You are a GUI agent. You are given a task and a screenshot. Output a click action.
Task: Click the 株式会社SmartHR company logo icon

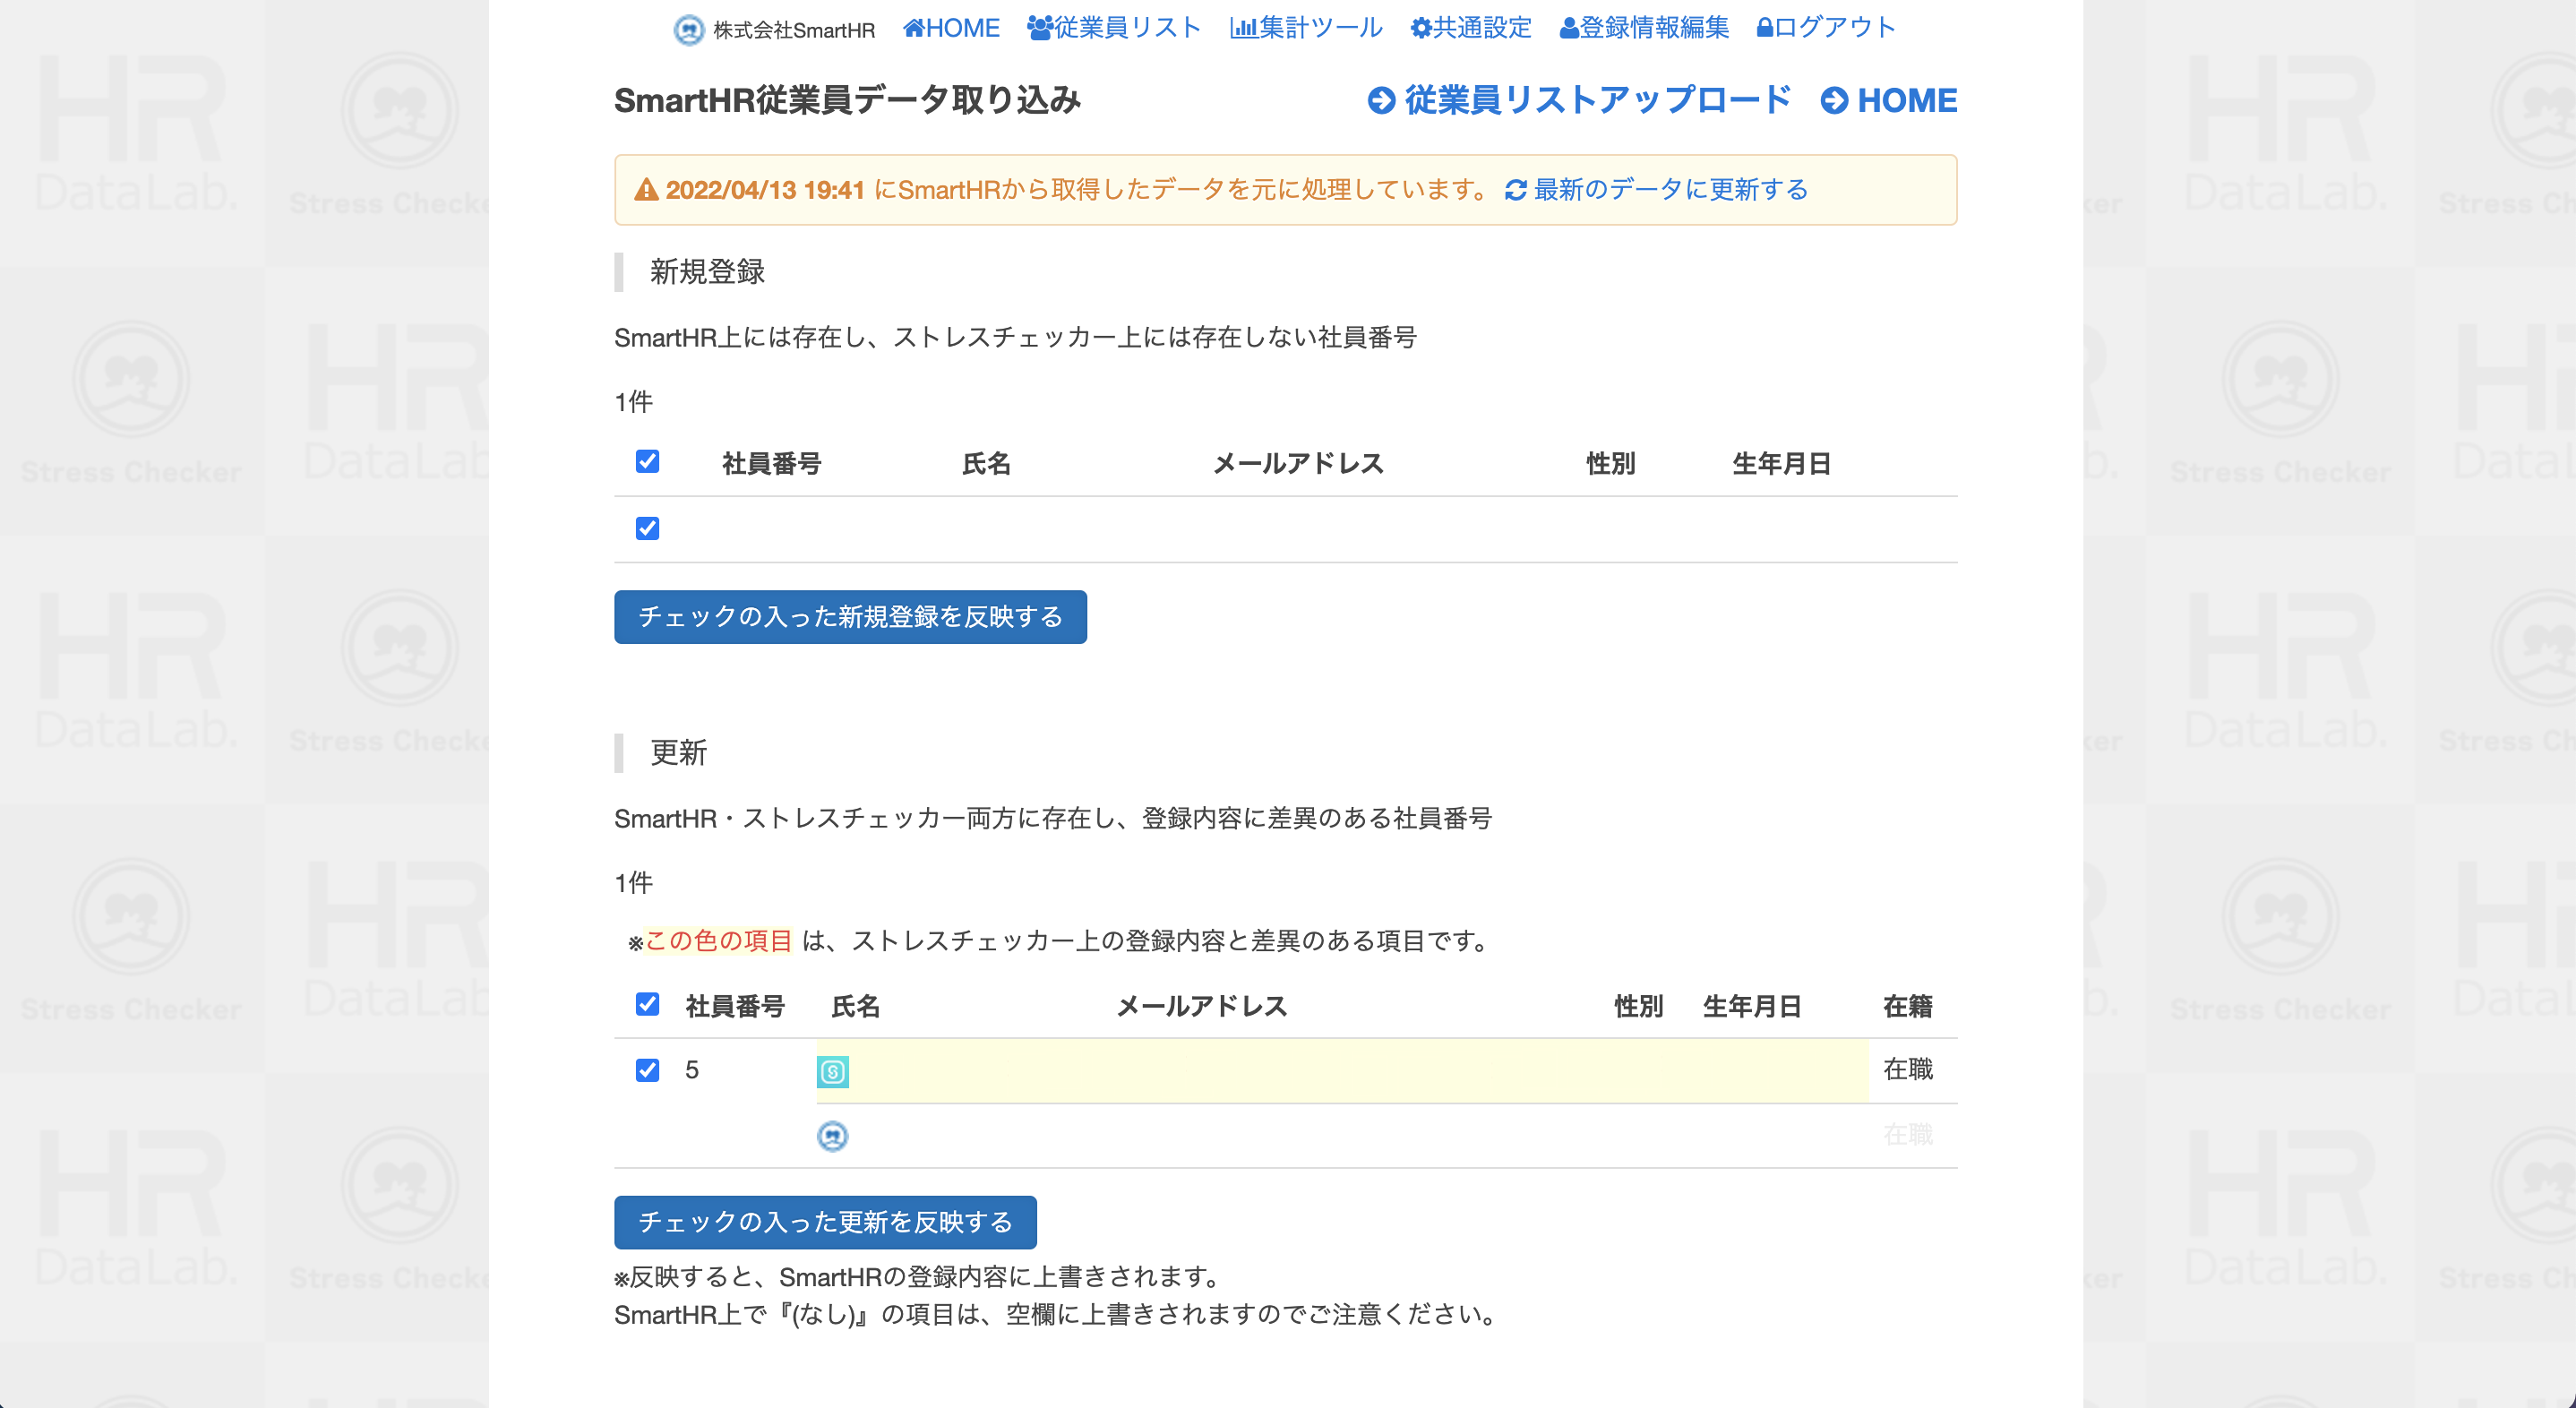pyautogui.click(x=688, y=30)
